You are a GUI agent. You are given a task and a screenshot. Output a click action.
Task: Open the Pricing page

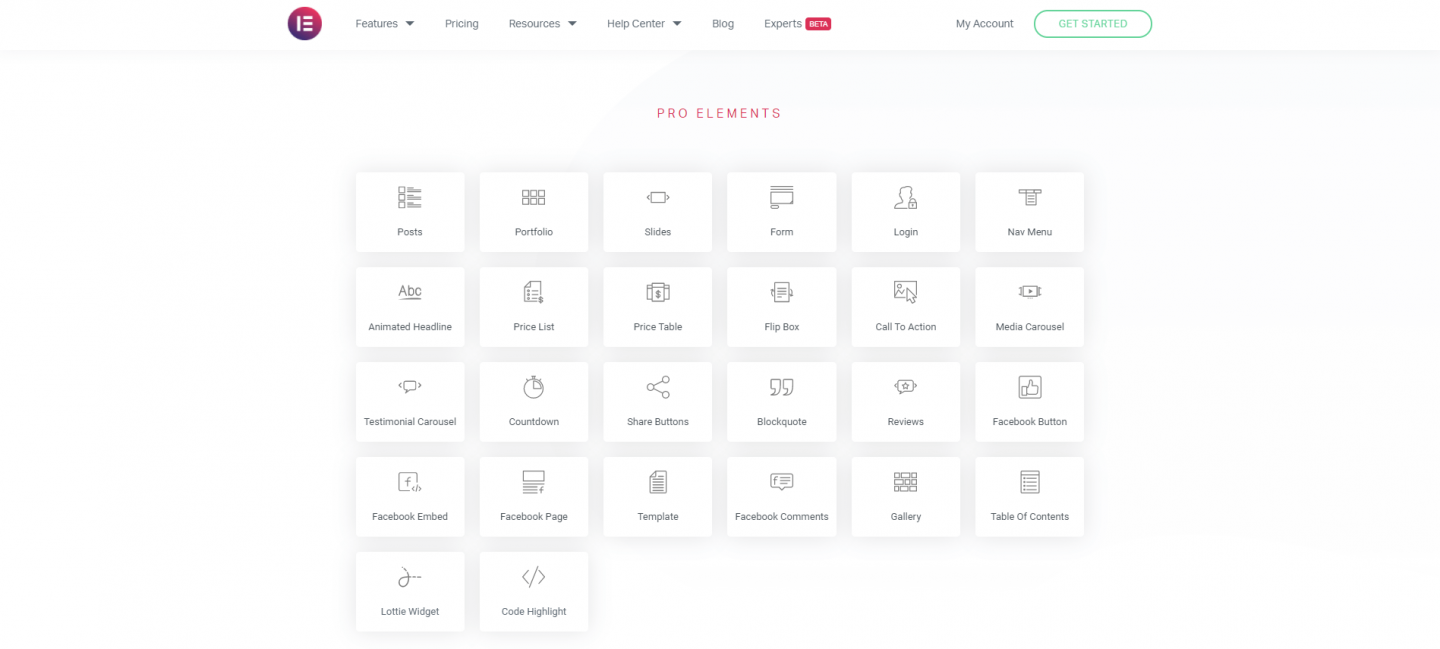pos(462,24)
